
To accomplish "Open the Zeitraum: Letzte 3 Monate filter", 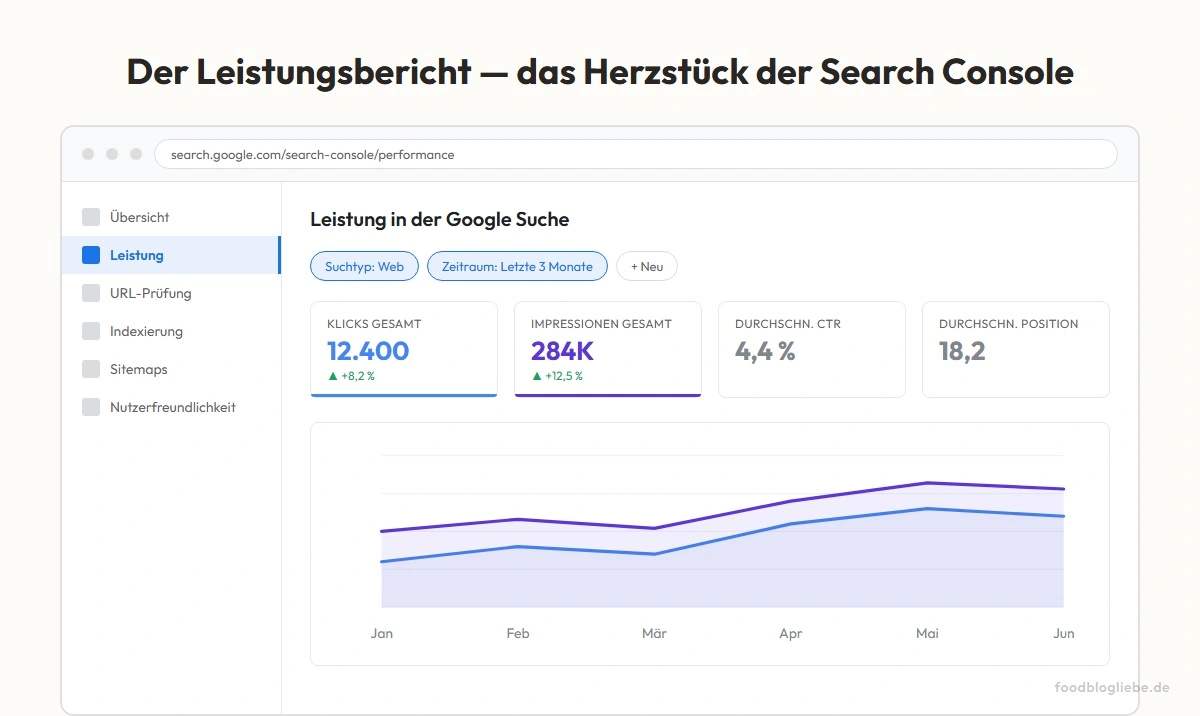I will tap(517, 266).
